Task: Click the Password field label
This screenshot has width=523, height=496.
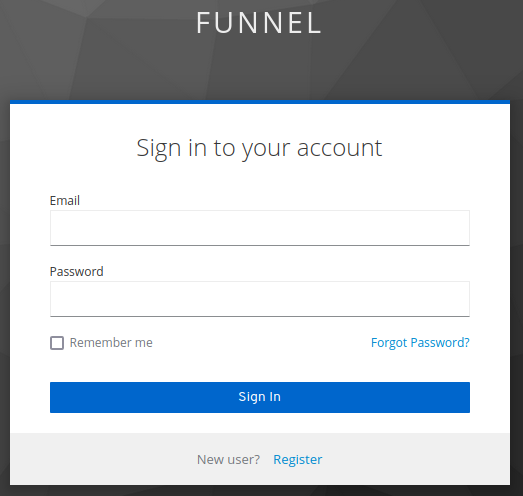Action: tap(76, 272)
